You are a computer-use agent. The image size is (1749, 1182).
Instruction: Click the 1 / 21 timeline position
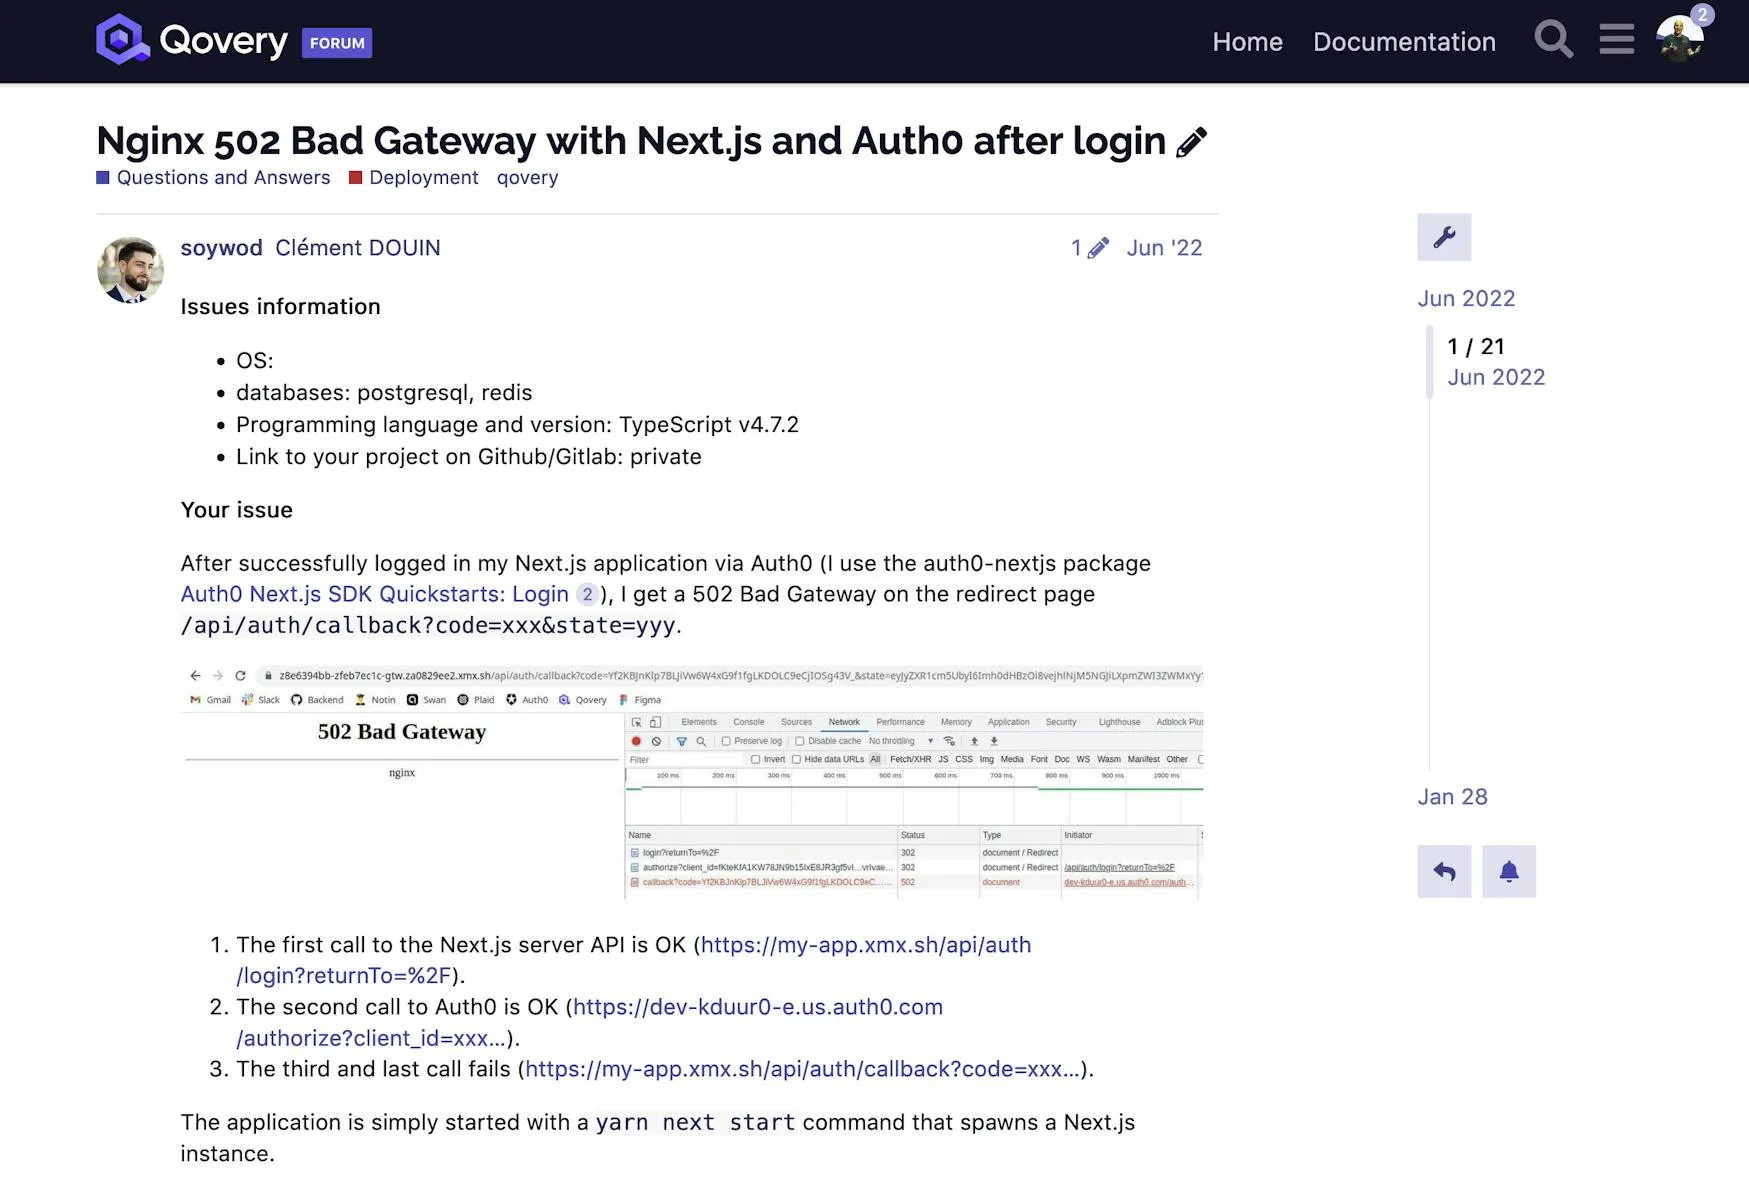(x=1476, y=346)
